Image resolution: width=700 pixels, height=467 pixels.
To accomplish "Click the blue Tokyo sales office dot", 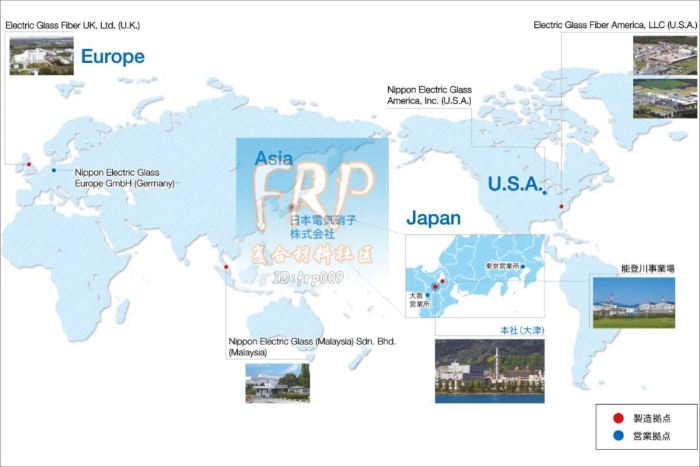I will click(x=523, y=267).
